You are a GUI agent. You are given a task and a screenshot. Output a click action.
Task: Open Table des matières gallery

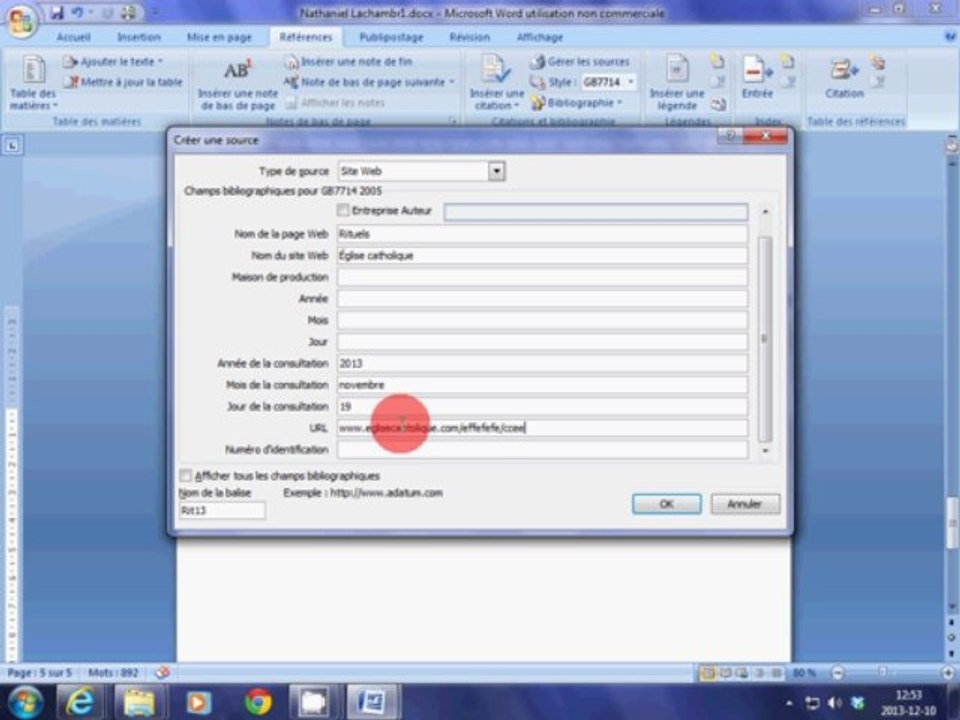click(33, 83)
